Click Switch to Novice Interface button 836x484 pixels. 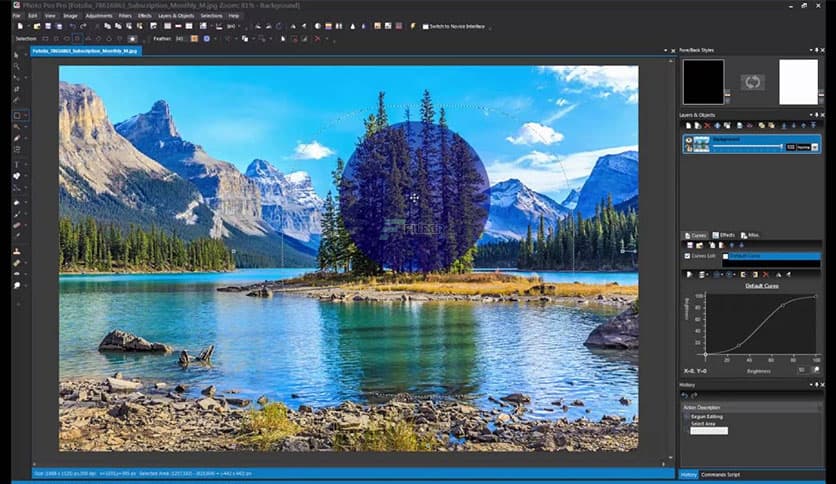(454, 26)
